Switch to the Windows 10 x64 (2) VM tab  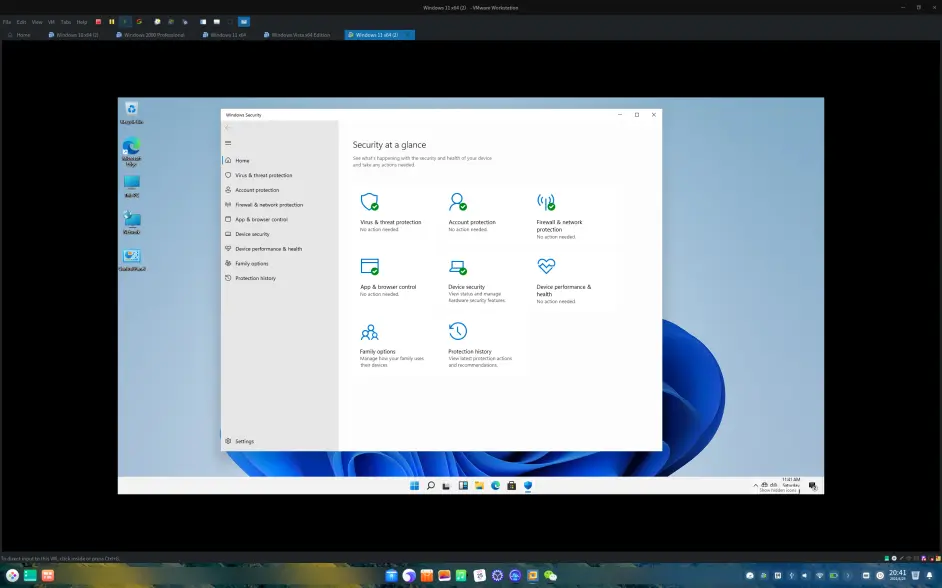tap(74, 35)
